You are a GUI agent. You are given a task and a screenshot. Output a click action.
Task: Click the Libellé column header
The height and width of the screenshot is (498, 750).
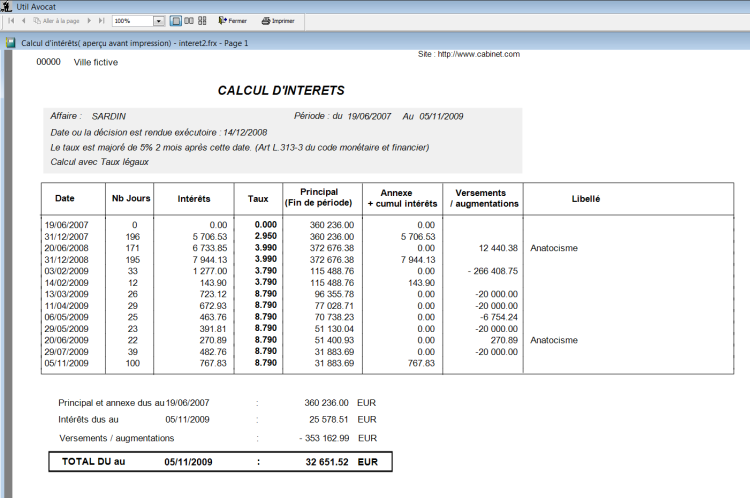[x=585, y=199]
